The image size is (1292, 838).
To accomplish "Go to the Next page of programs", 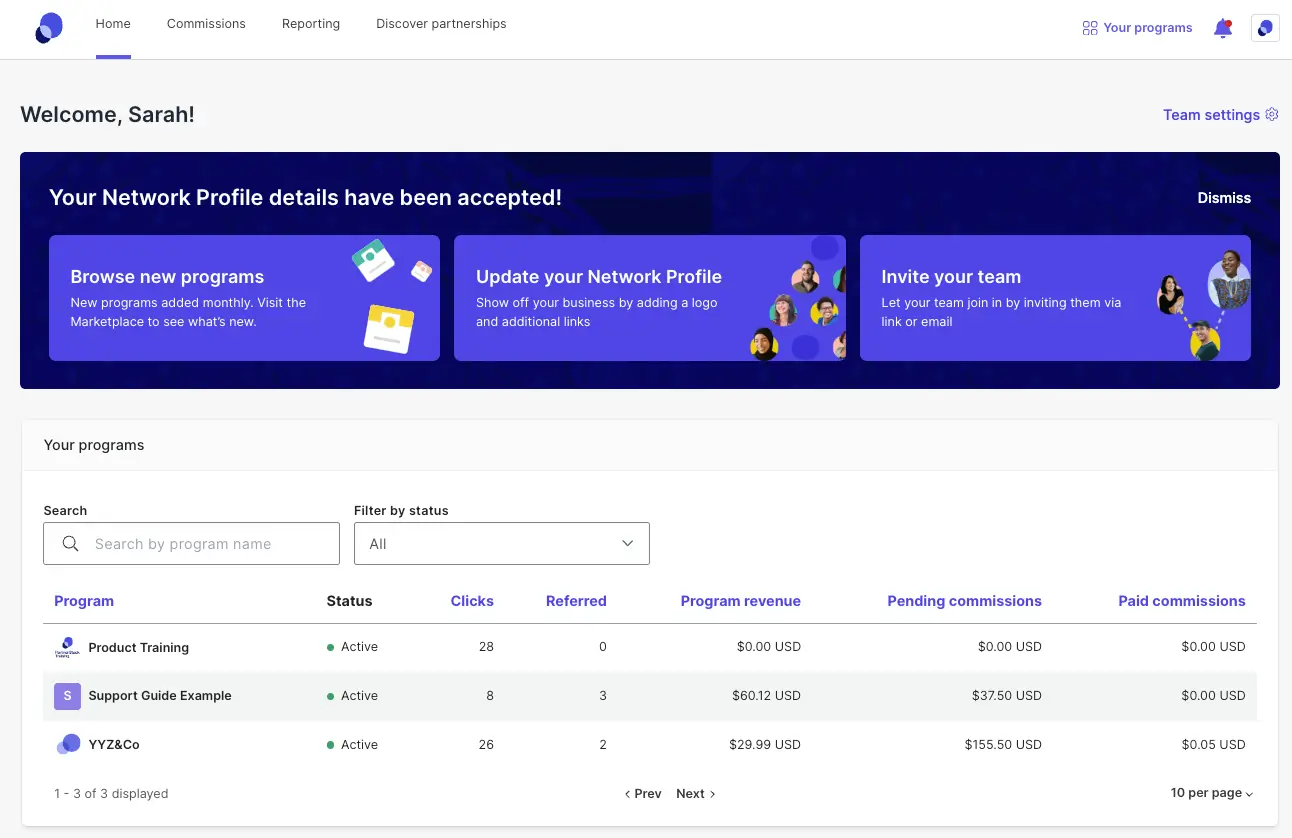I will [696, 793].
